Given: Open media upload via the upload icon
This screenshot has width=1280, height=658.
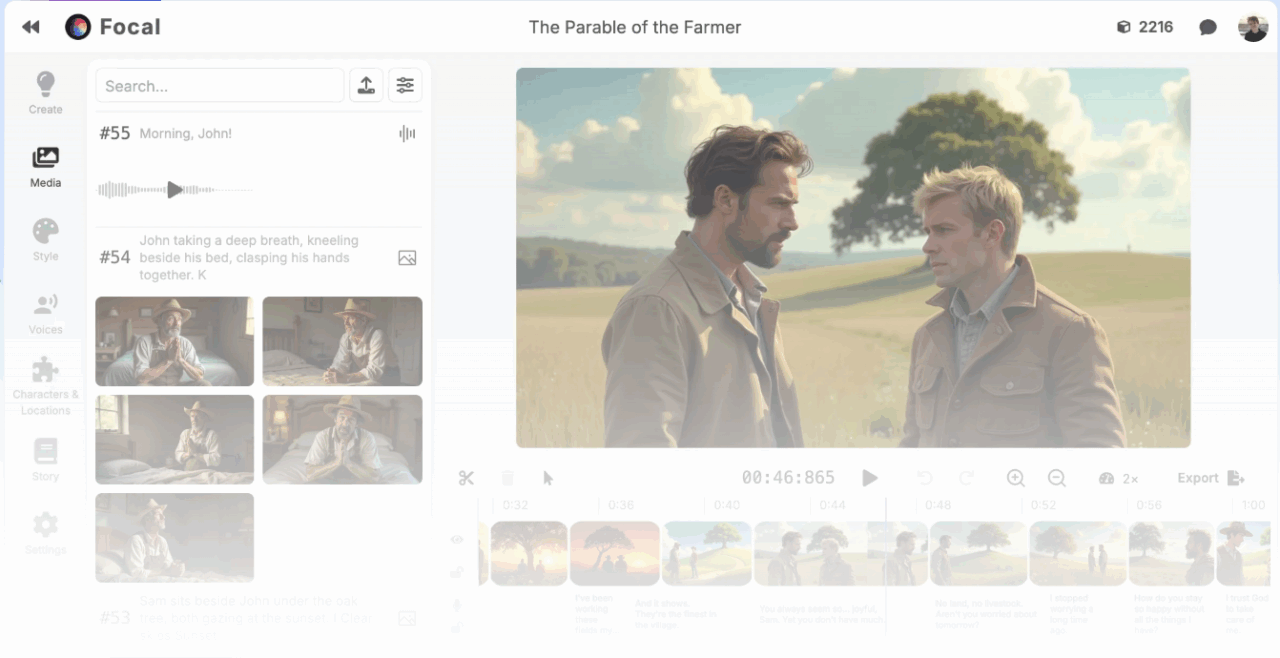Looking at the screenshot, I should pyautogui.click(x=366, y=85).
